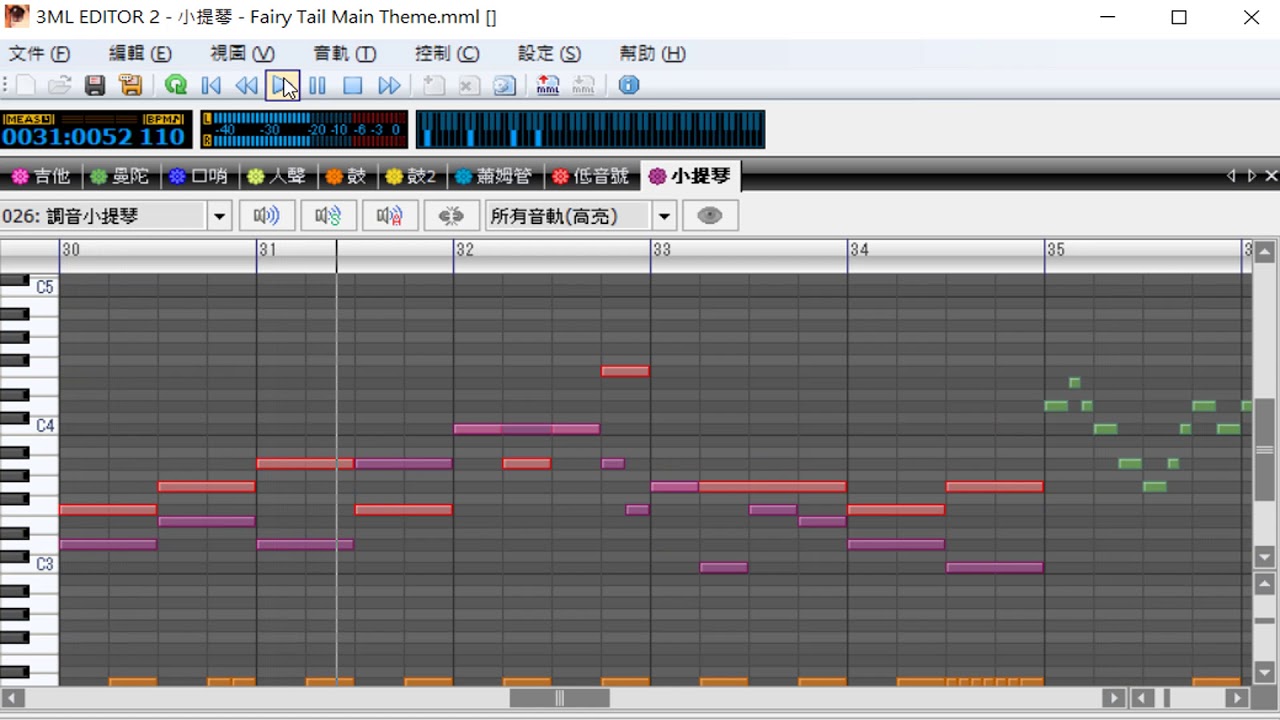
Task: Open the 視圖(V) menu
Action: tap(242, 54)
